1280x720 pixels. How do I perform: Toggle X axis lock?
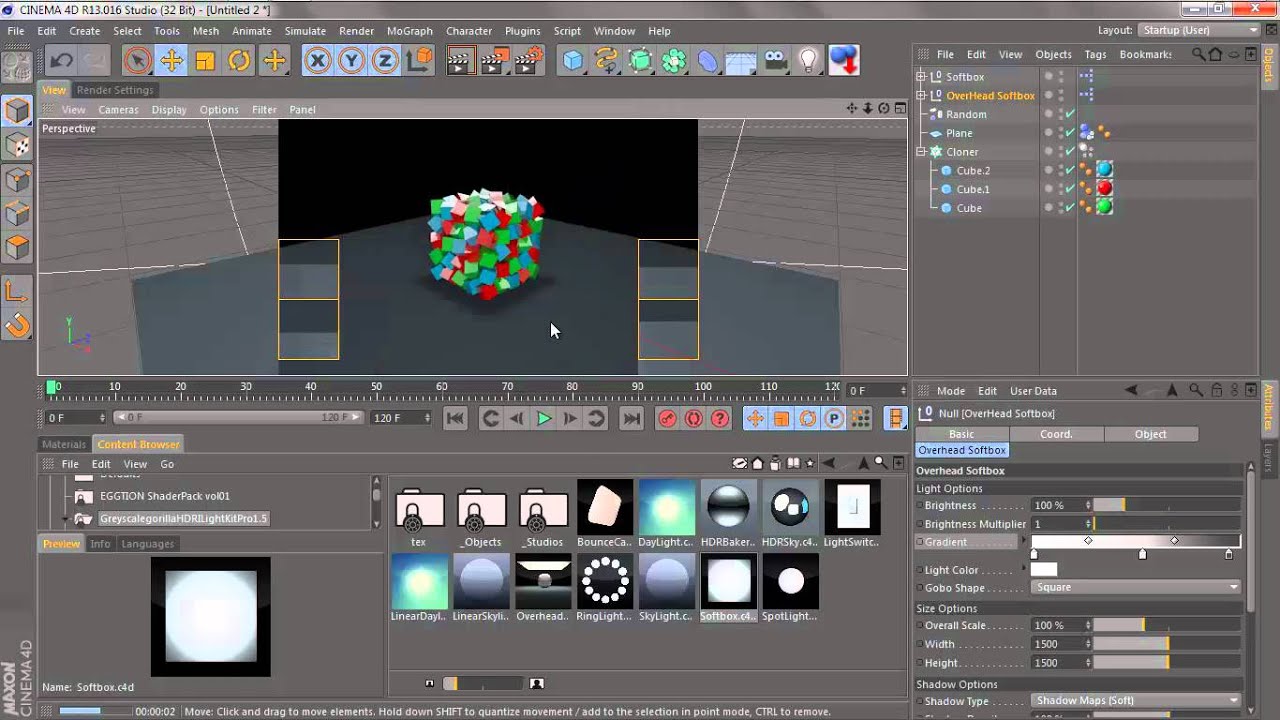[x=318, y=61]
